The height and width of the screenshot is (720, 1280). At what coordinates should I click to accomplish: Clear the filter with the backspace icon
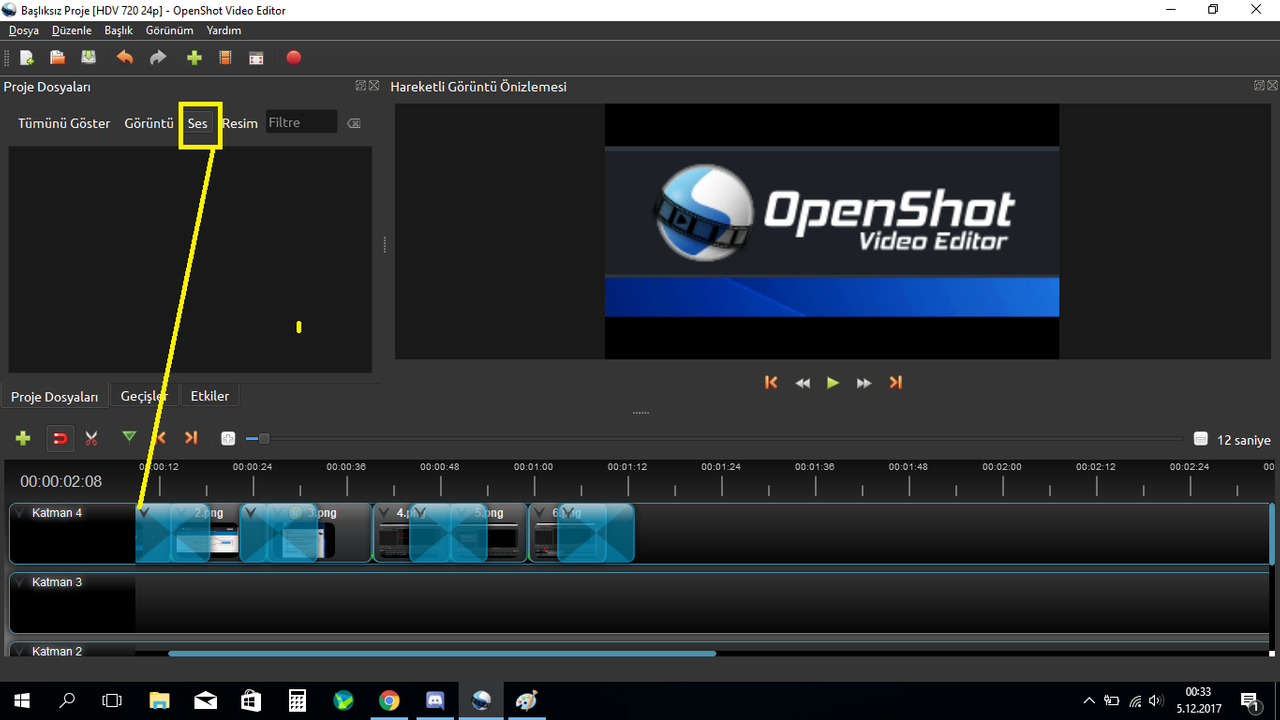pyautogui.click(x=354, y=123)
